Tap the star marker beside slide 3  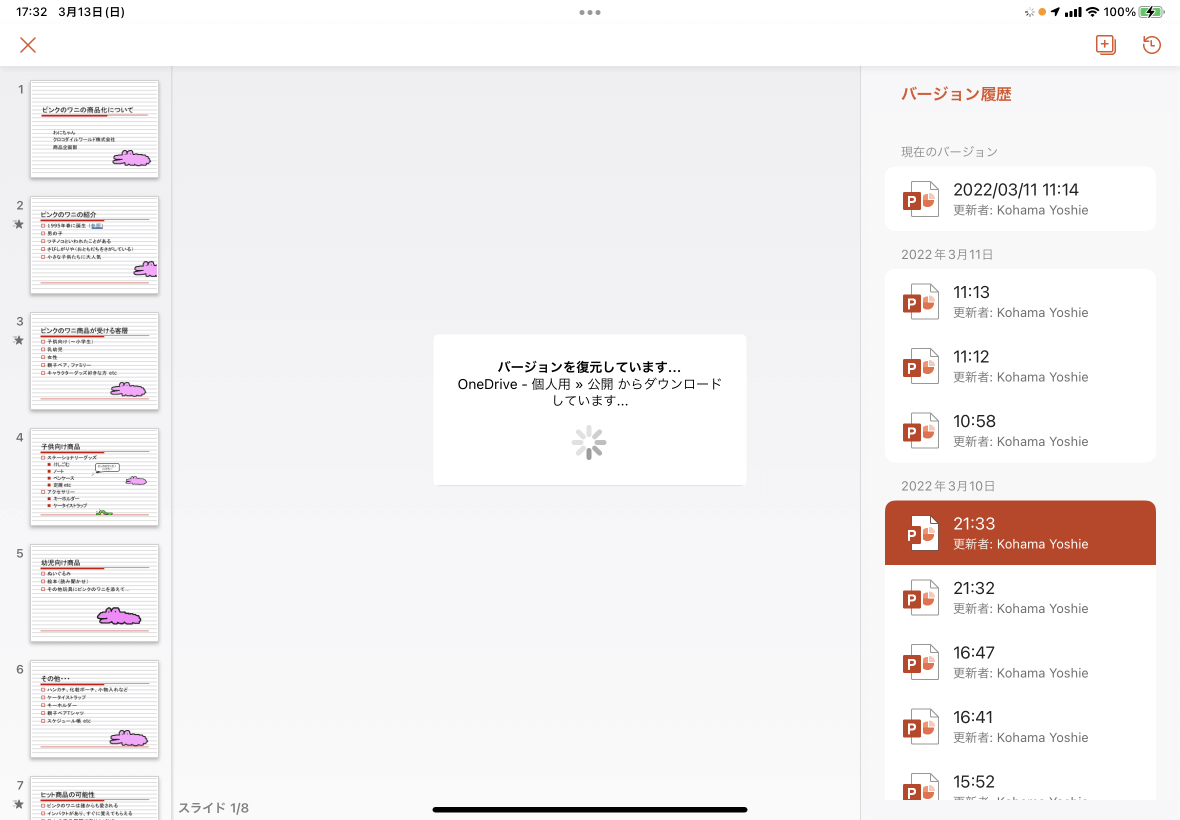(x=19, y=340)
